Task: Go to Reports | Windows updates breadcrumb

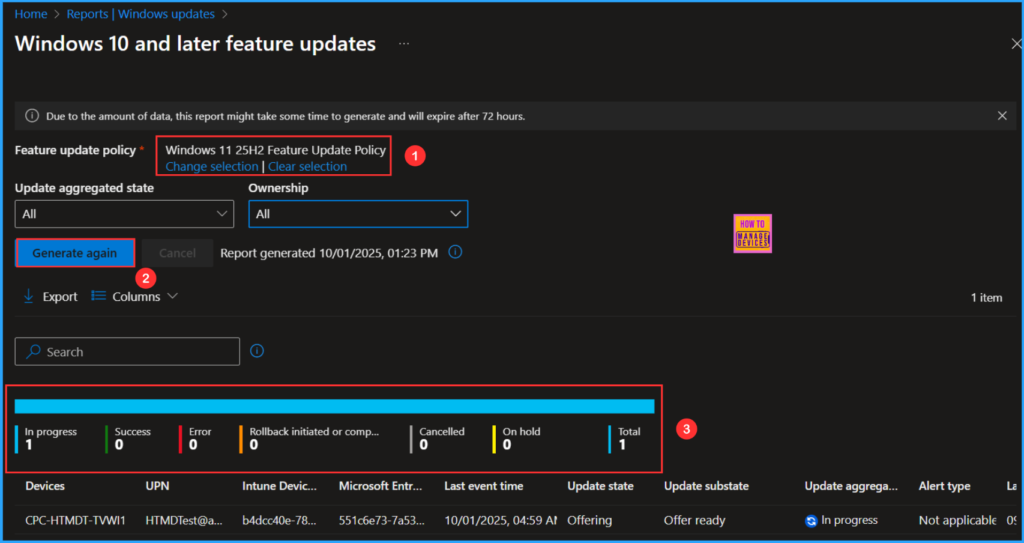Action: [140, 14]
